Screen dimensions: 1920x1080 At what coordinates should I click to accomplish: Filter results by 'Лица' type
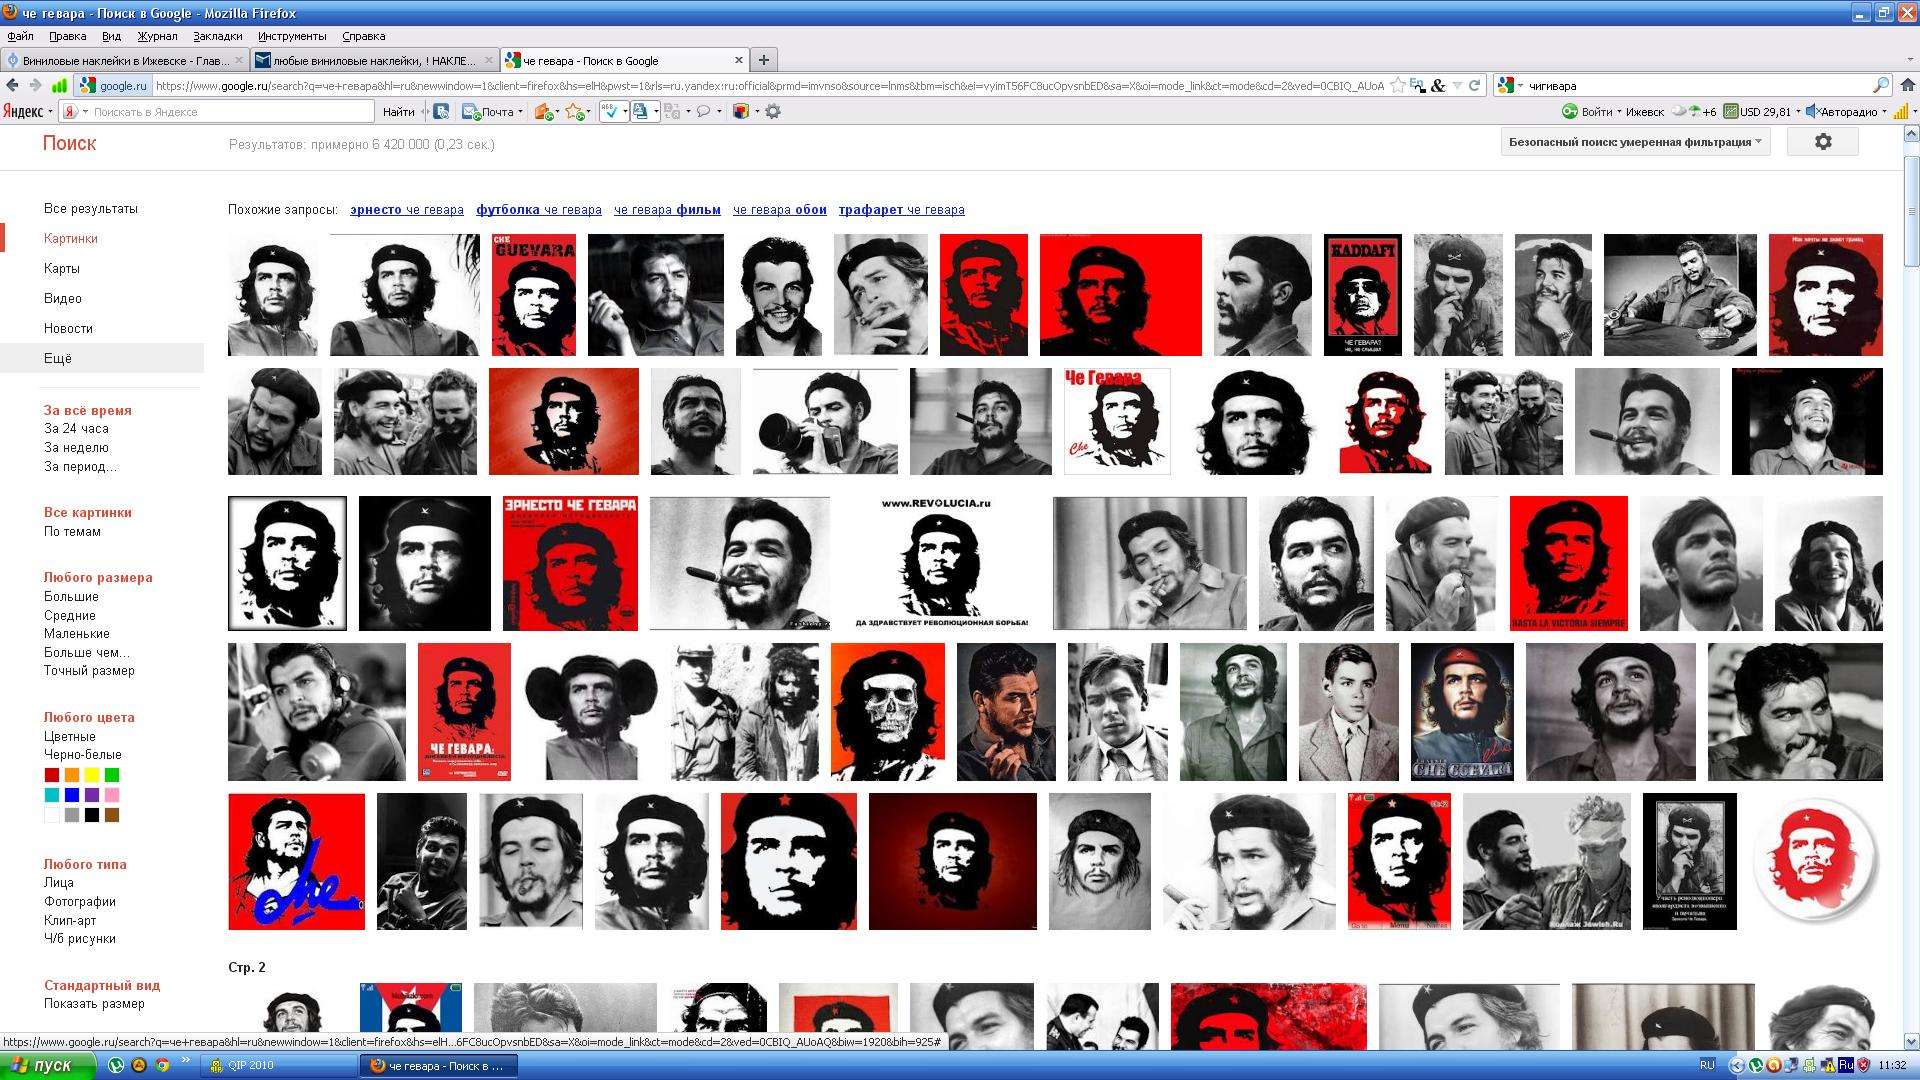click(58, 883)
